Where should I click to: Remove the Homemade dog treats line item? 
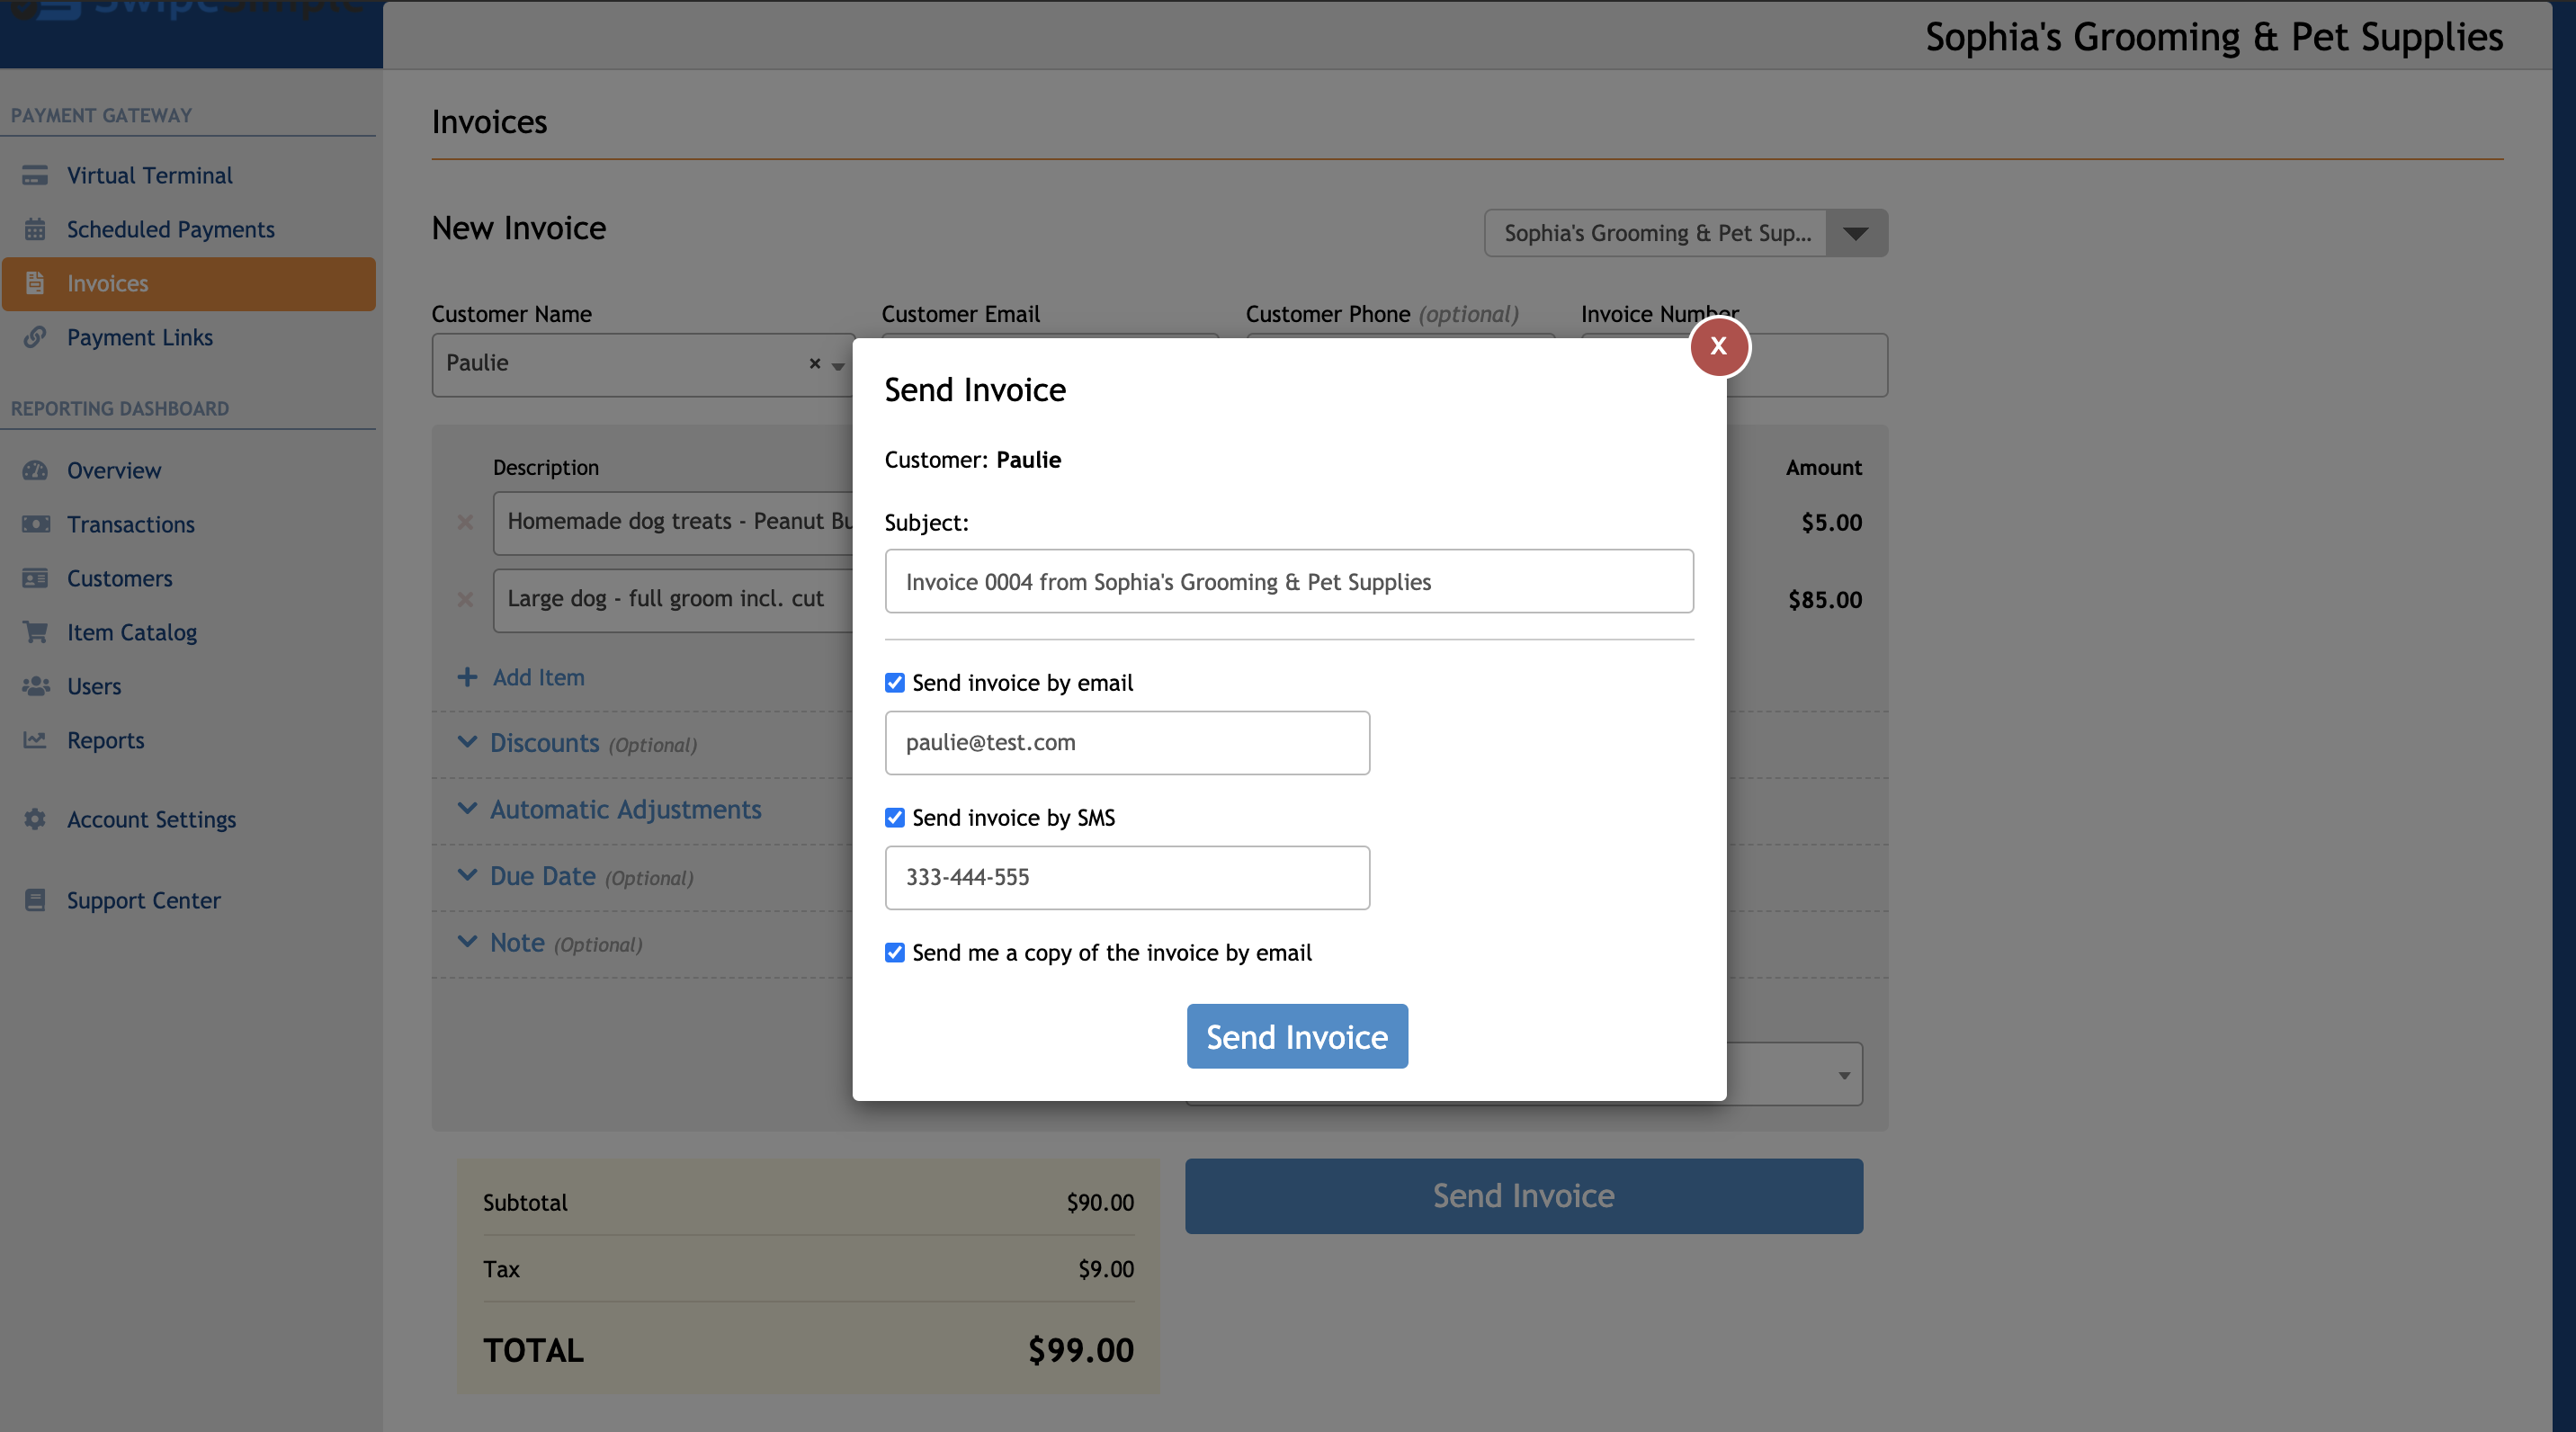[x=465, y=522]
